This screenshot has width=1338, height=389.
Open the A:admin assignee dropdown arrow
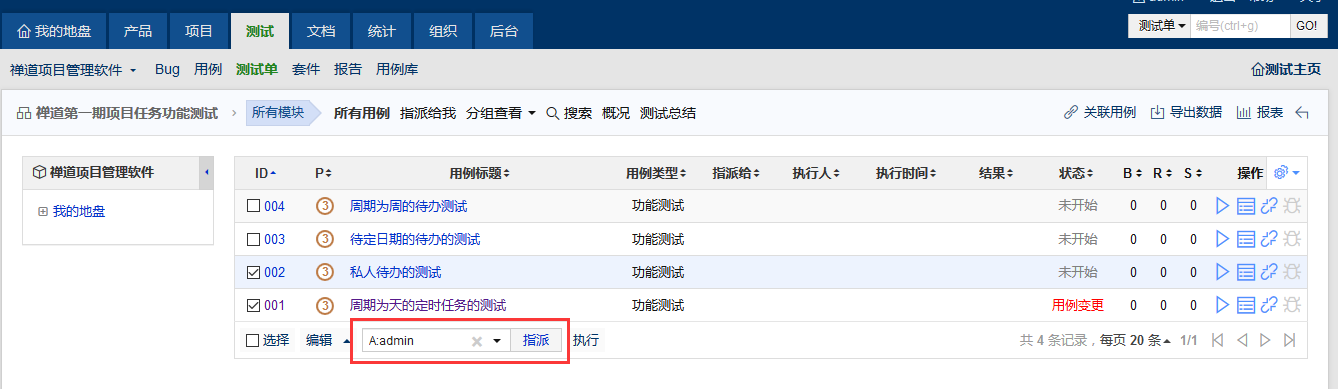pos(496,341)
